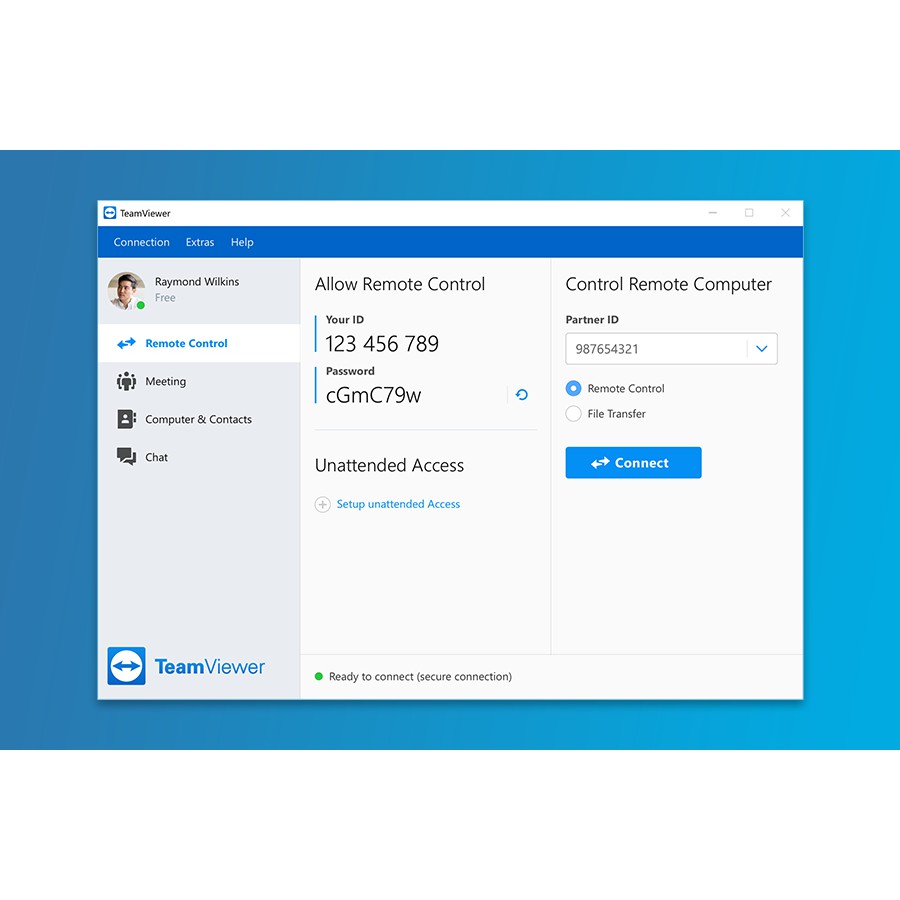The width and height of the screenshot is (900, 900).
Task: Expand the Partner ID dropdown arrow
Action: click(762, 348)
